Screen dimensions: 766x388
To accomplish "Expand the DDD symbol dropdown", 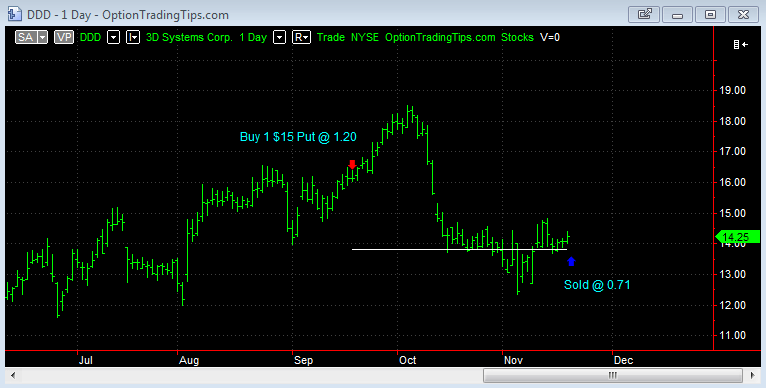I will pyautogui.click(x=113, y=37).
